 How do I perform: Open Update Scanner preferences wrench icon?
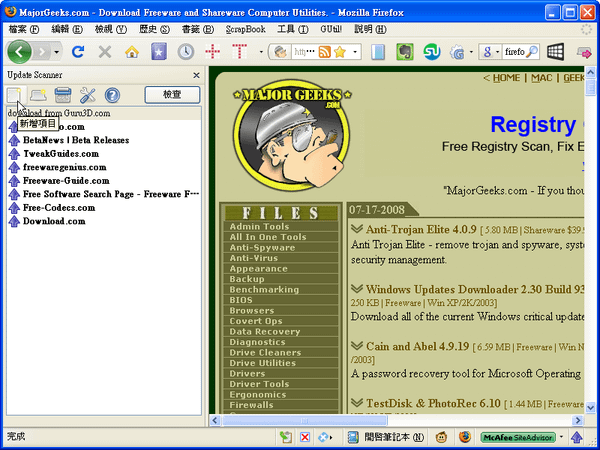[x=88, y=95]
